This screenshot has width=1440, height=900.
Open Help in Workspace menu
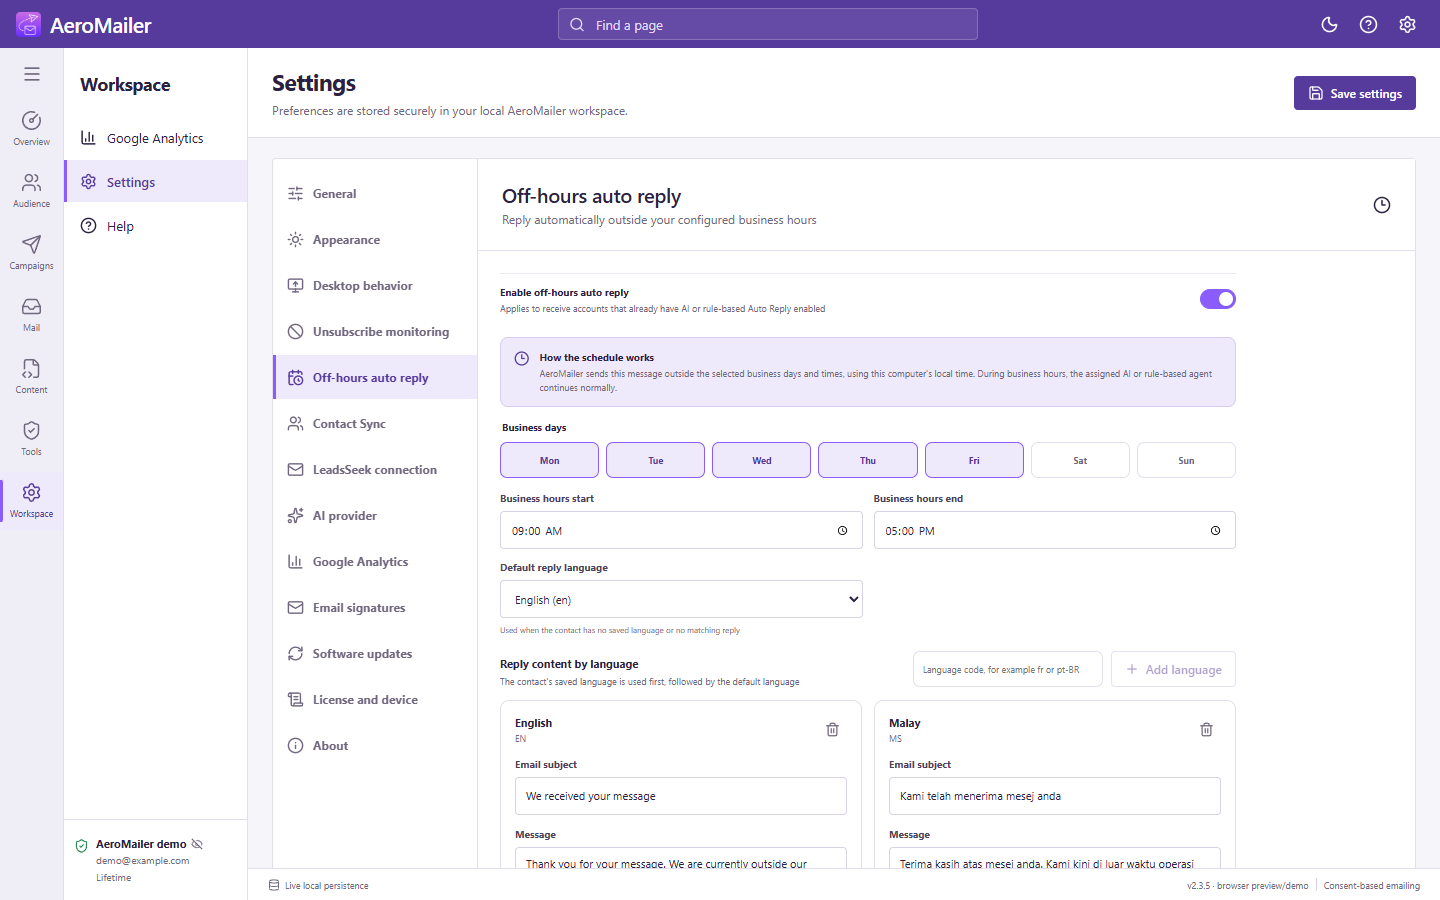[x=155, y=226]
